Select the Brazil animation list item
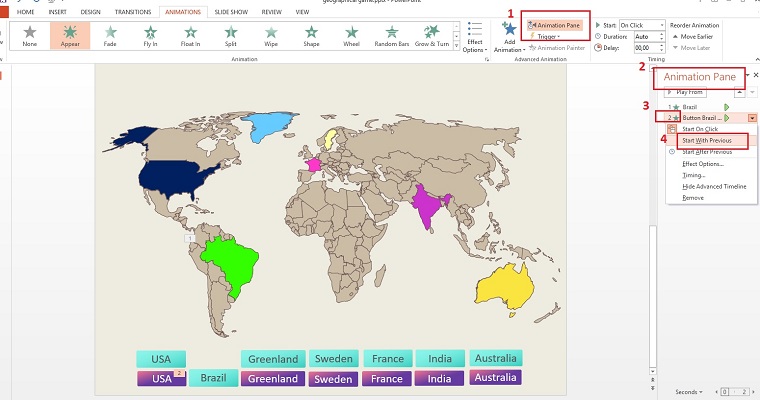The width and height of the screenshot is (760, 400). [690, 106]
